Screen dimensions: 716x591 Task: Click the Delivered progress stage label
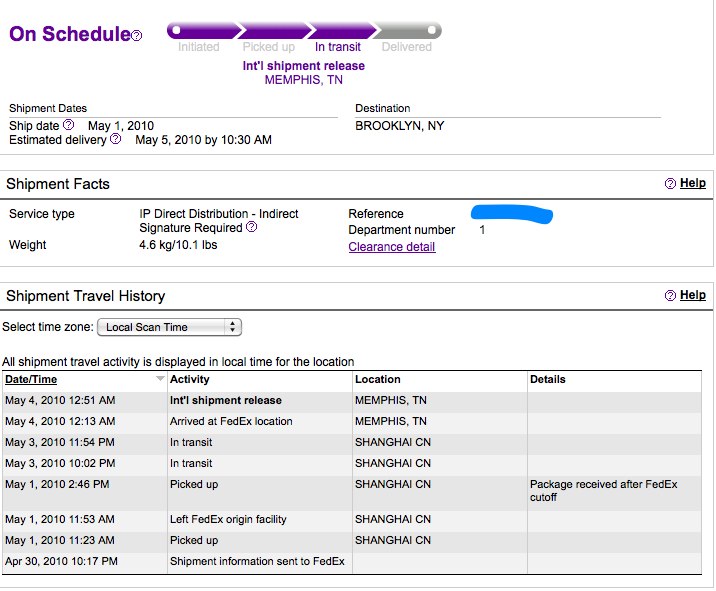(x=406, y=47)
